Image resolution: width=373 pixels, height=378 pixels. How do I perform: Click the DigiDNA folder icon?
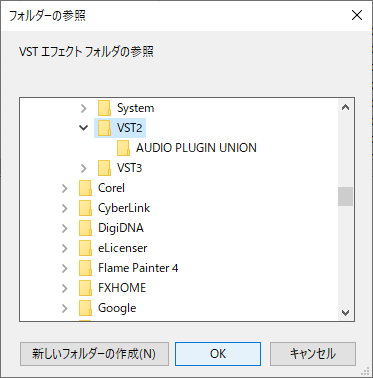[x=85, y=228]
